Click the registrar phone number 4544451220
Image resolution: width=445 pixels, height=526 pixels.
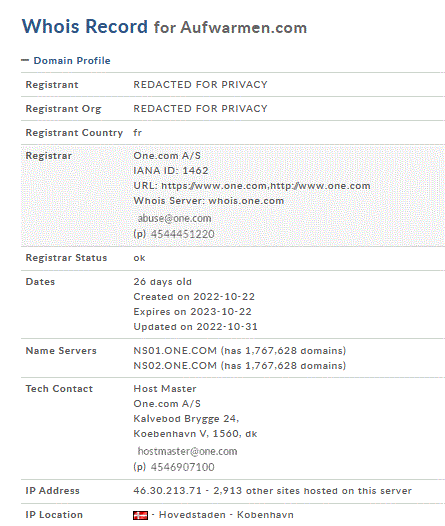tap(182, 234)
